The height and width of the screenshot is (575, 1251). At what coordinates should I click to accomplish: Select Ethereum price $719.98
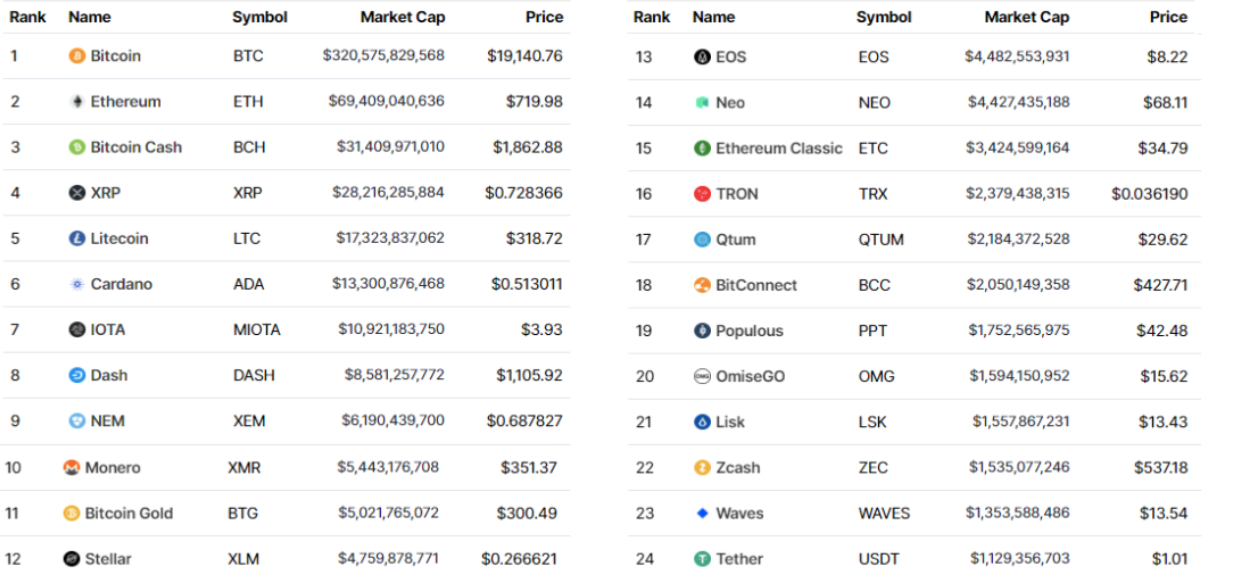[535, 102]
